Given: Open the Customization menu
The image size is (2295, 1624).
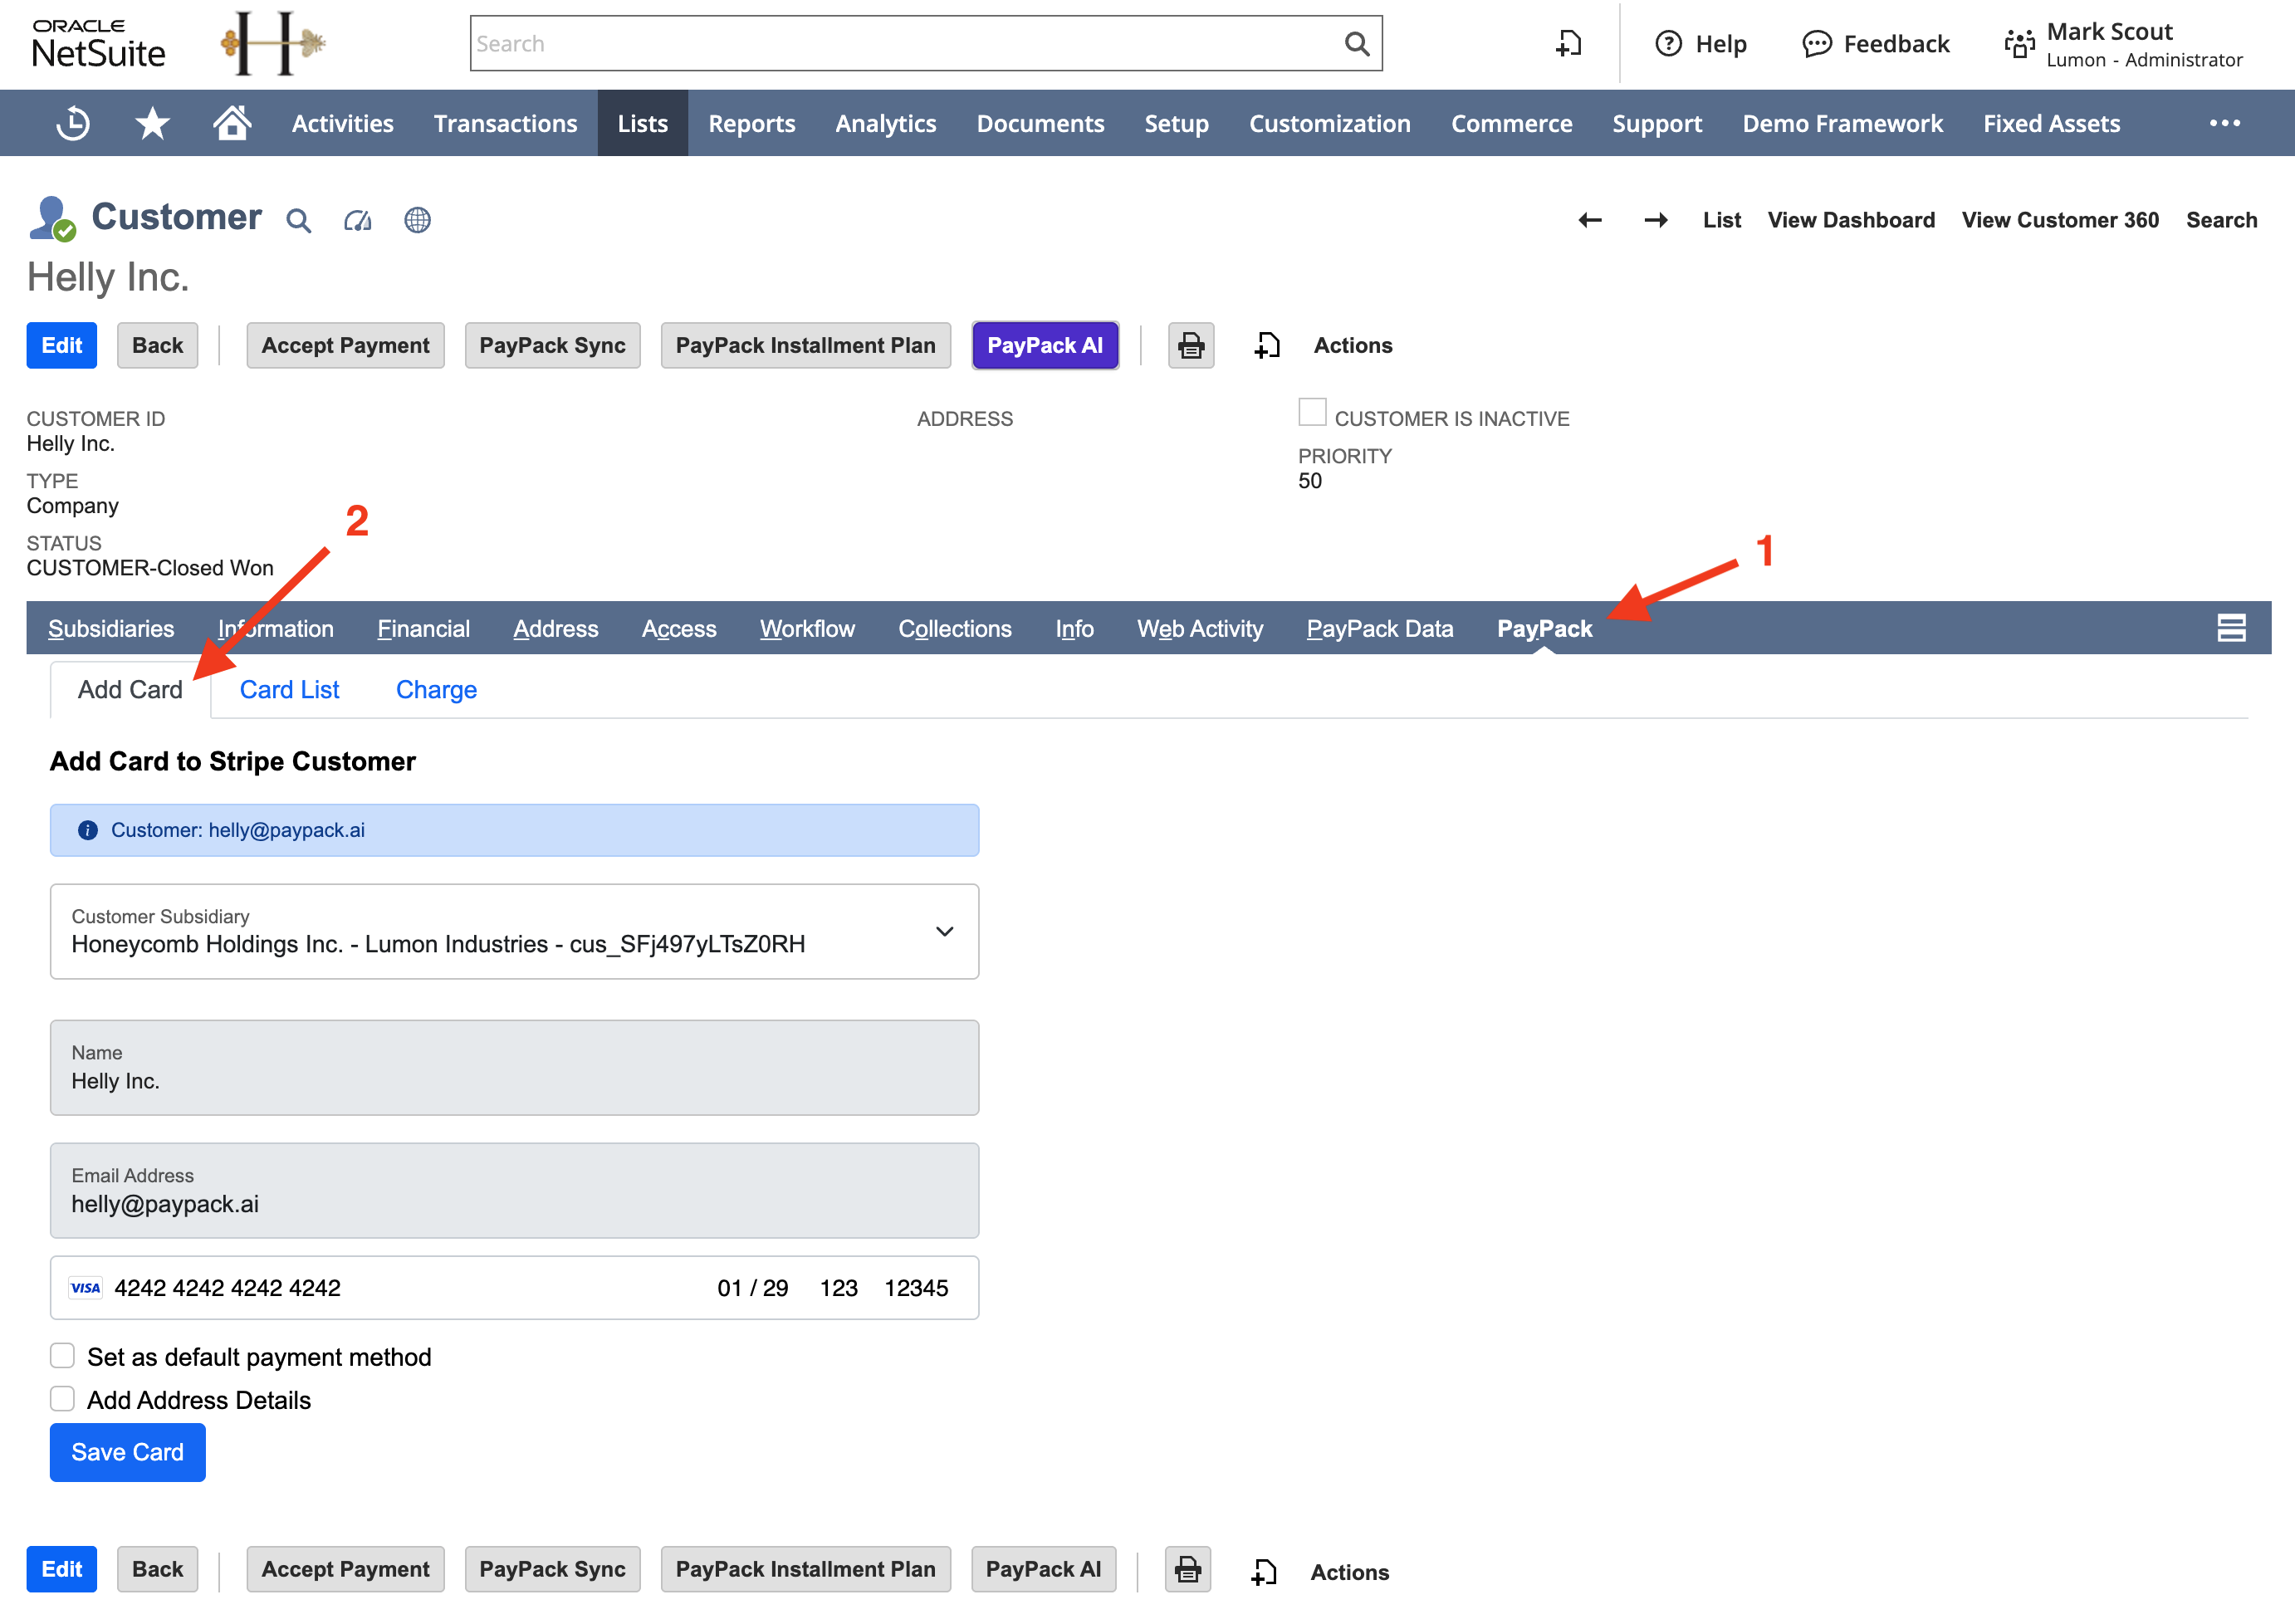Looking at the screenshot, I should [x=1329, y=123].
